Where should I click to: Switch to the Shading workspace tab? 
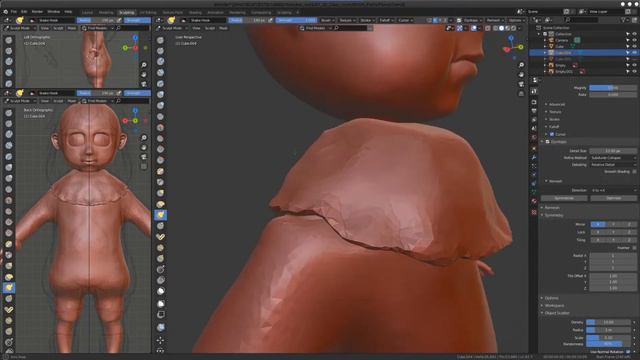click(195, 13)
